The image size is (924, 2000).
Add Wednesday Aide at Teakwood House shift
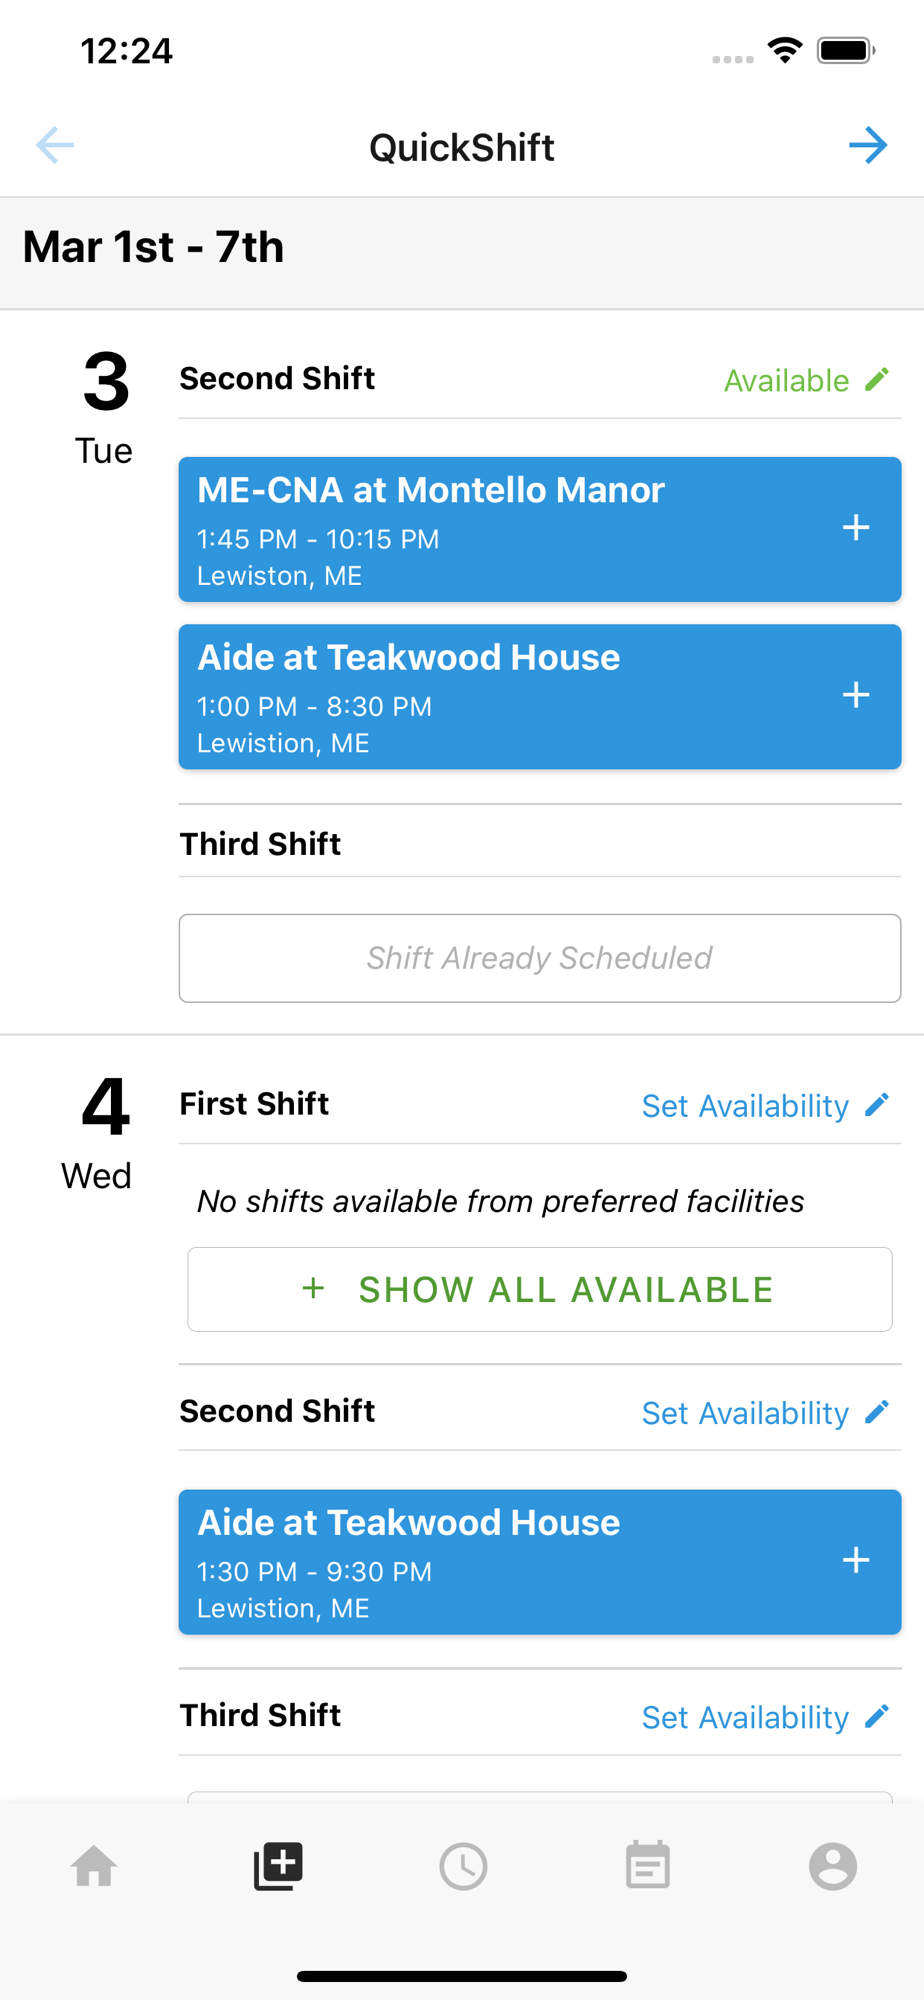click(x=856, y=1560)
